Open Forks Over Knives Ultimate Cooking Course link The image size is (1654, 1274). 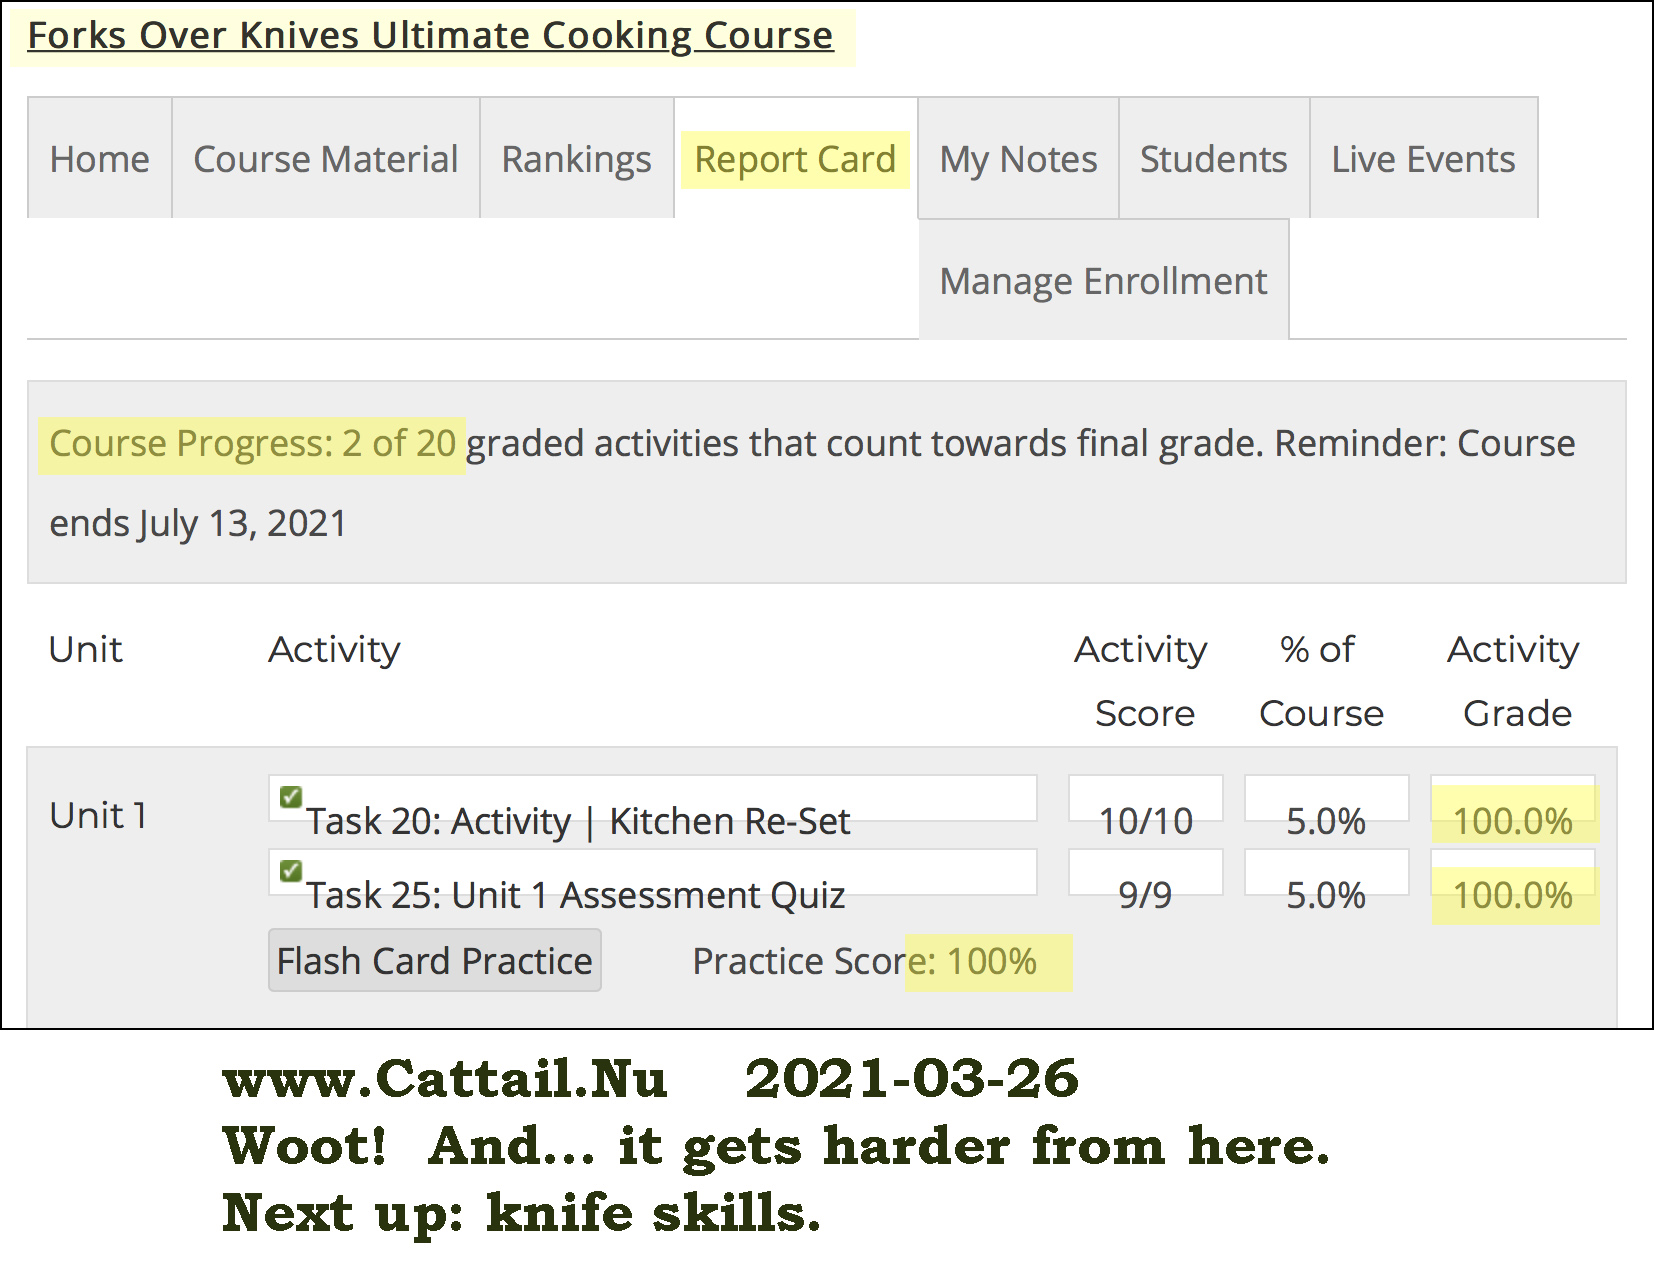click(x=430, y=35)
